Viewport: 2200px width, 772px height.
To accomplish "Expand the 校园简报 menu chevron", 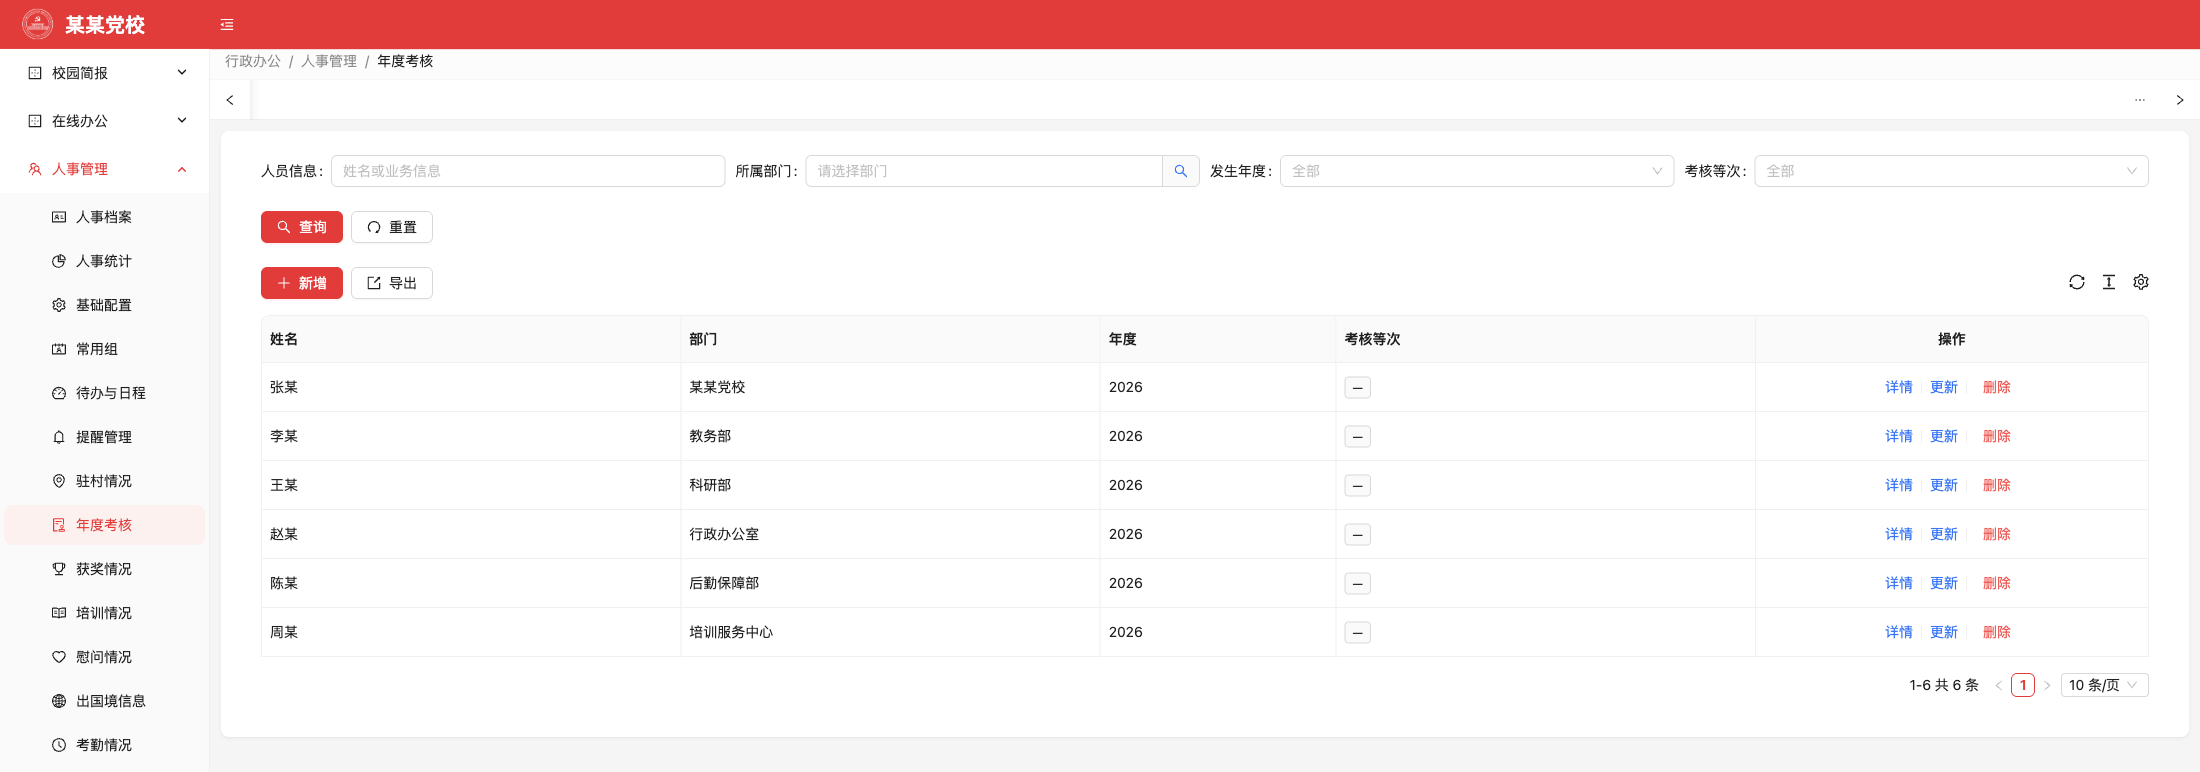I will tap(182, 72).
